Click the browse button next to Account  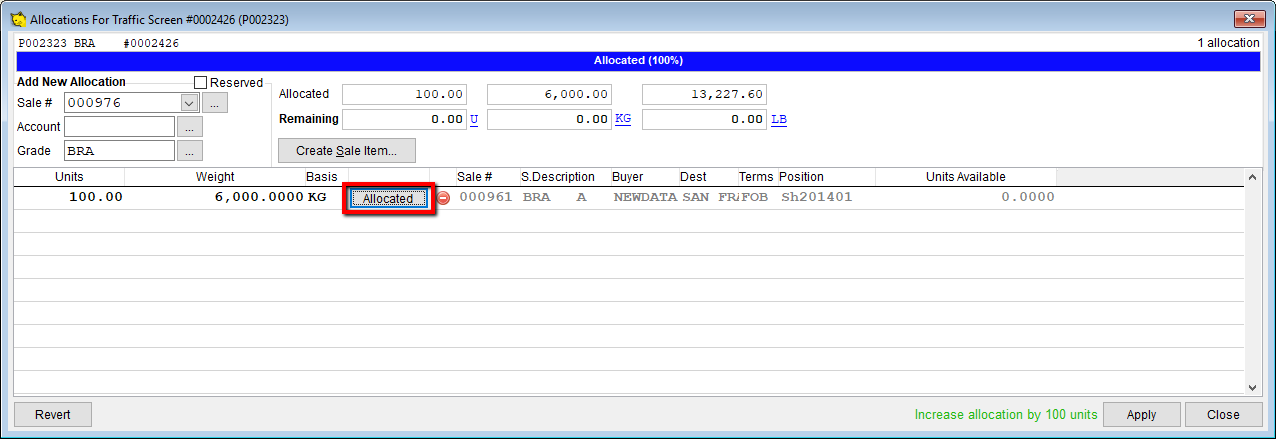(190, 127)
